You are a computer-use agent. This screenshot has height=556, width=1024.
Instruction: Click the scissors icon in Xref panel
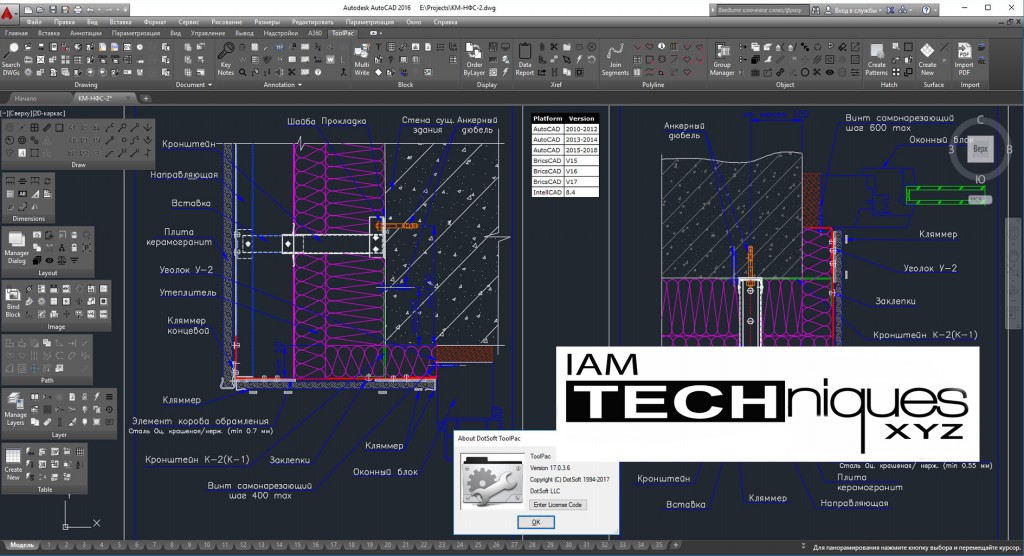tap(554, 47)
